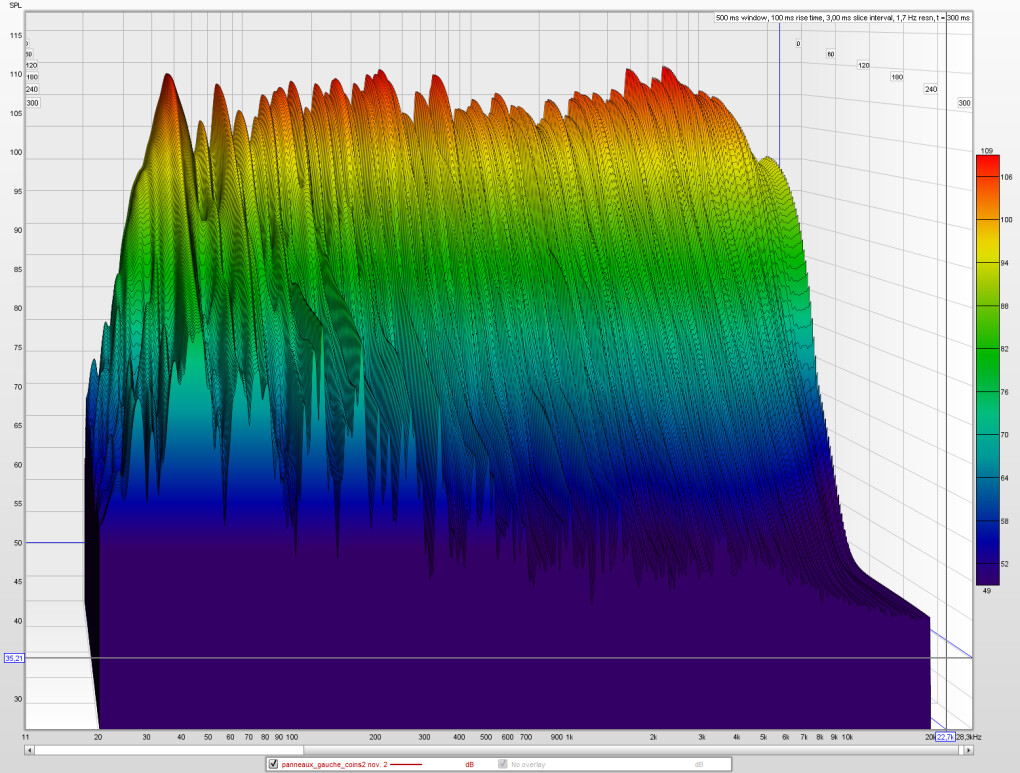Viewport: 1020px width, 773px height.
Task: Click the 35.21 SPL cursor value box
Action: pyautogui.click(x=14, y=658)
